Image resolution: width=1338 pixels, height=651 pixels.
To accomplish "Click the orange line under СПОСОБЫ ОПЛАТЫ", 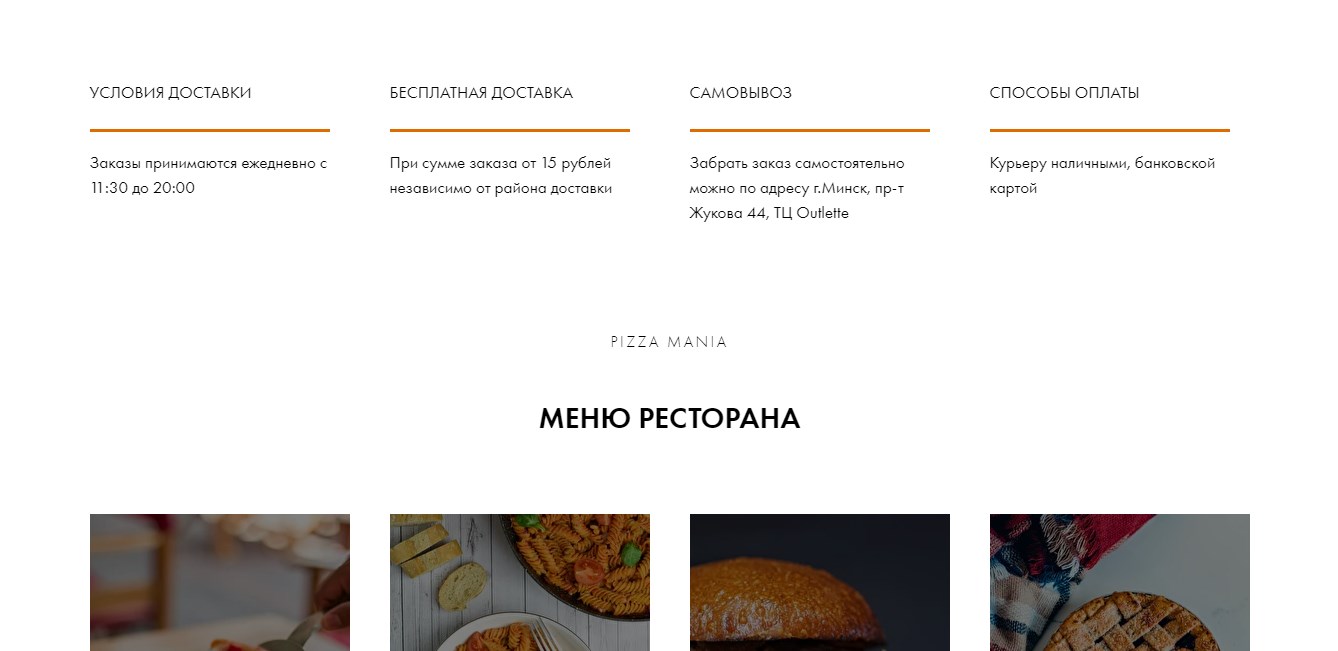I will click(1110, 130).
